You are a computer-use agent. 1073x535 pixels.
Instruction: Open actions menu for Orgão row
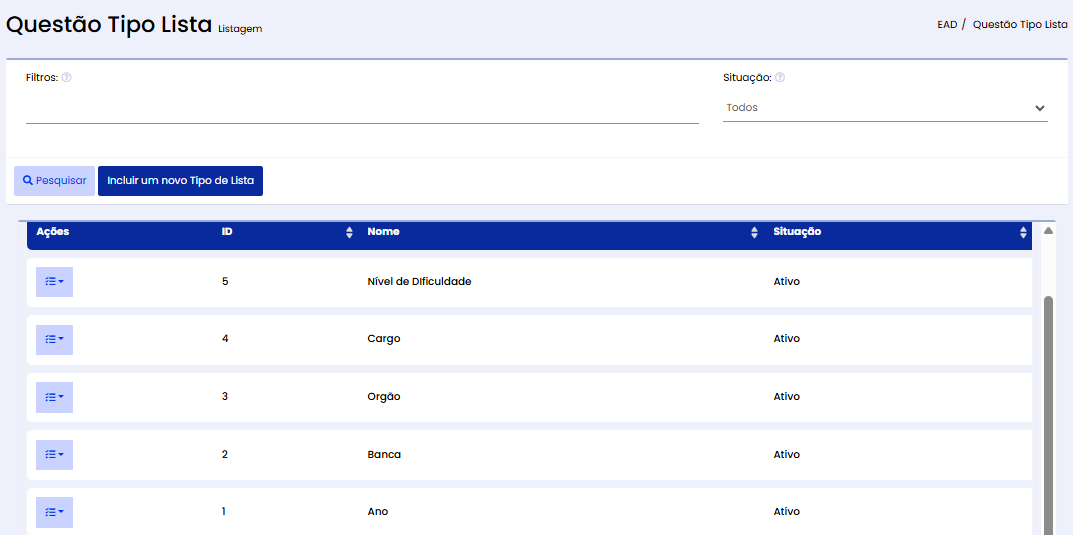pos(54,397)
